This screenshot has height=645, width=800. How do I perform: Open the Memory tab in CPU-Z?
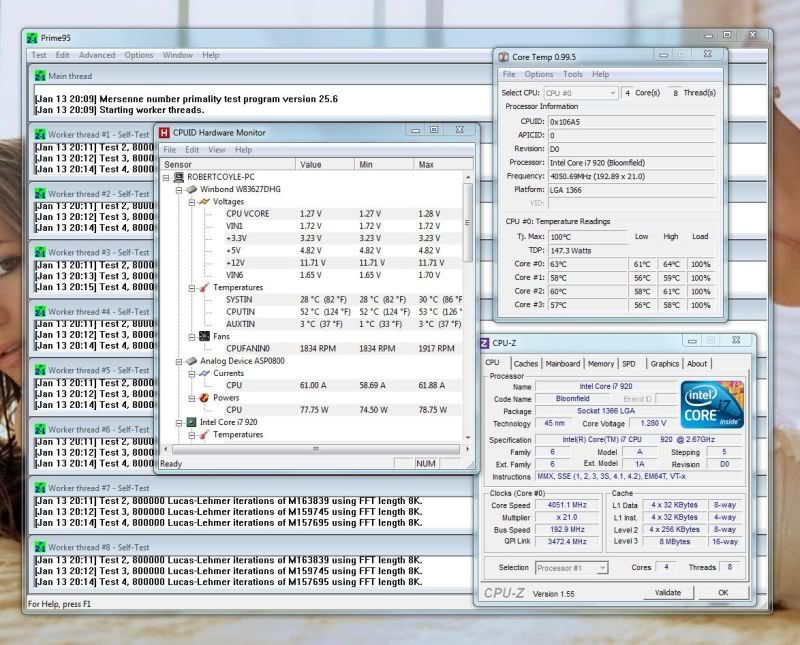(600, 364)
